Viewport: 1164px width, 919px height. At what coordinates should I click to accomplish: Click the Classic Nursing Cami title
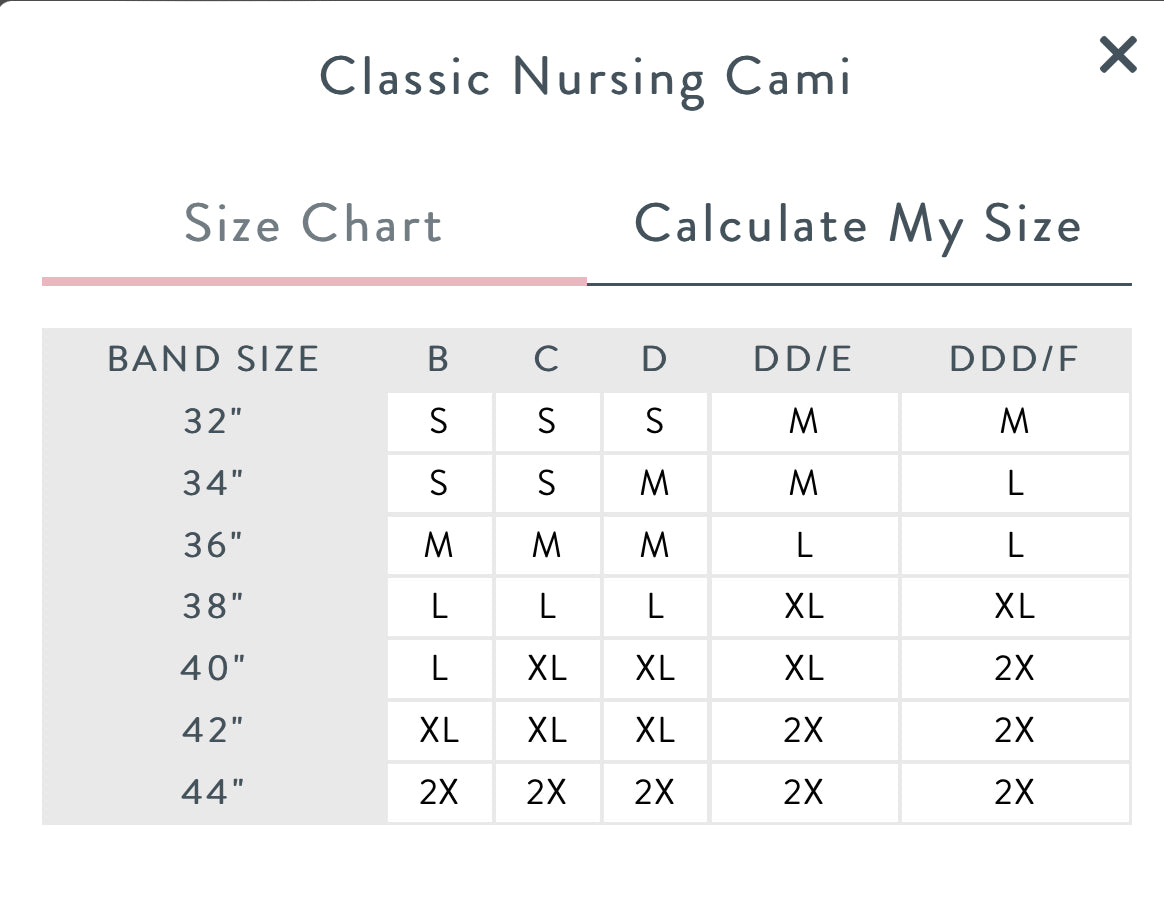coord(585,78)
